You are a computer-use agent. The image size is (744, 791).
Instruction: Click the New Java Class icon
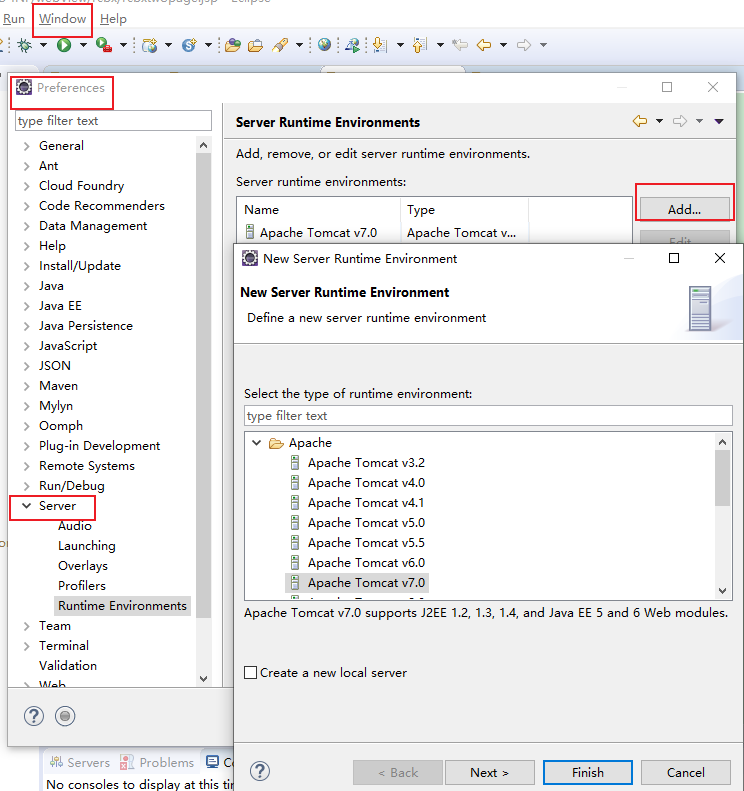(189, 45)
